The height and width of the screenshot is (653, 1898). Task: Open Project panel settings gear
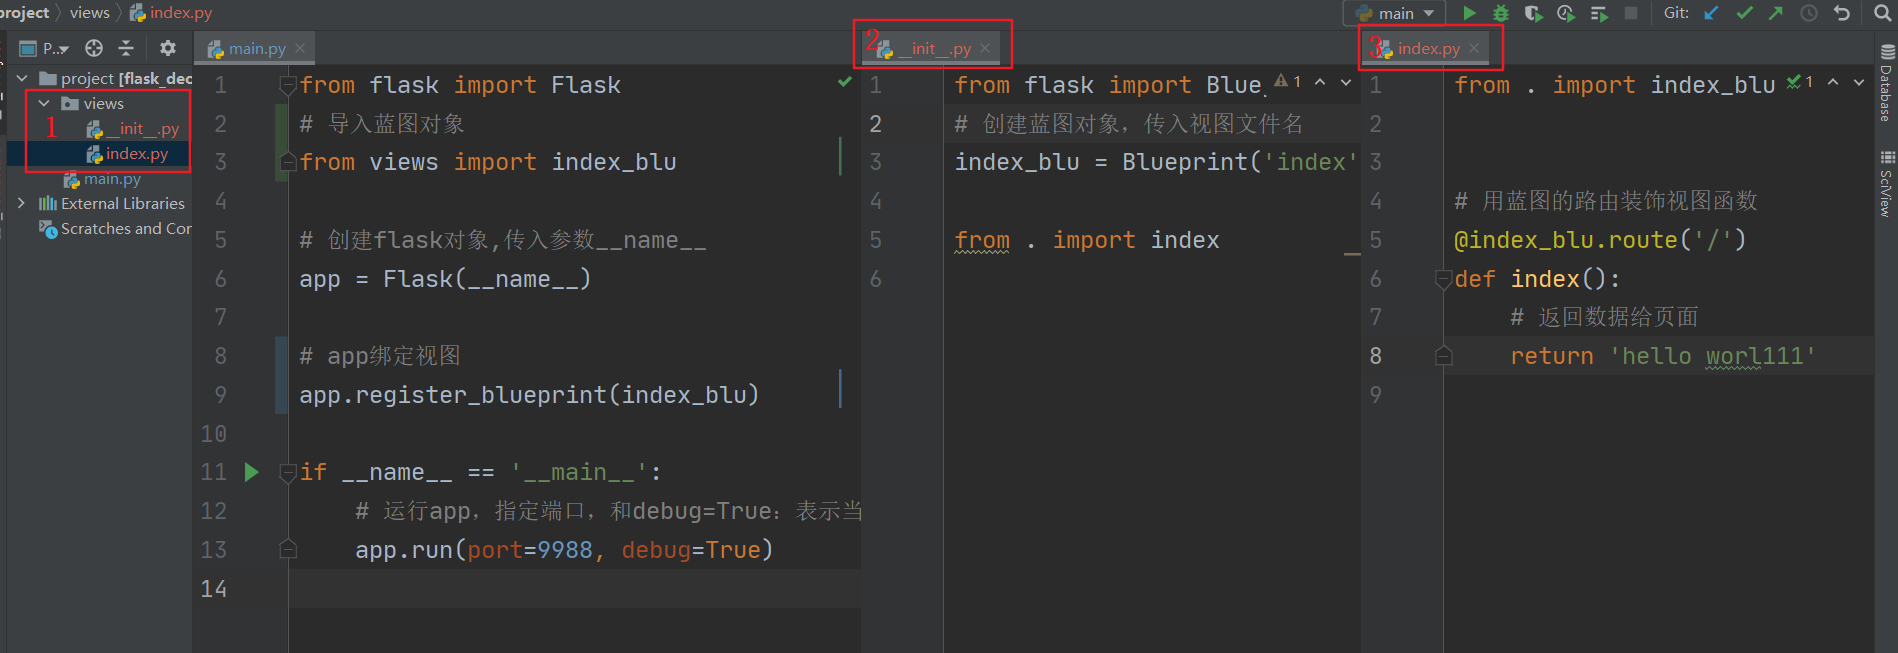[167, 47]
